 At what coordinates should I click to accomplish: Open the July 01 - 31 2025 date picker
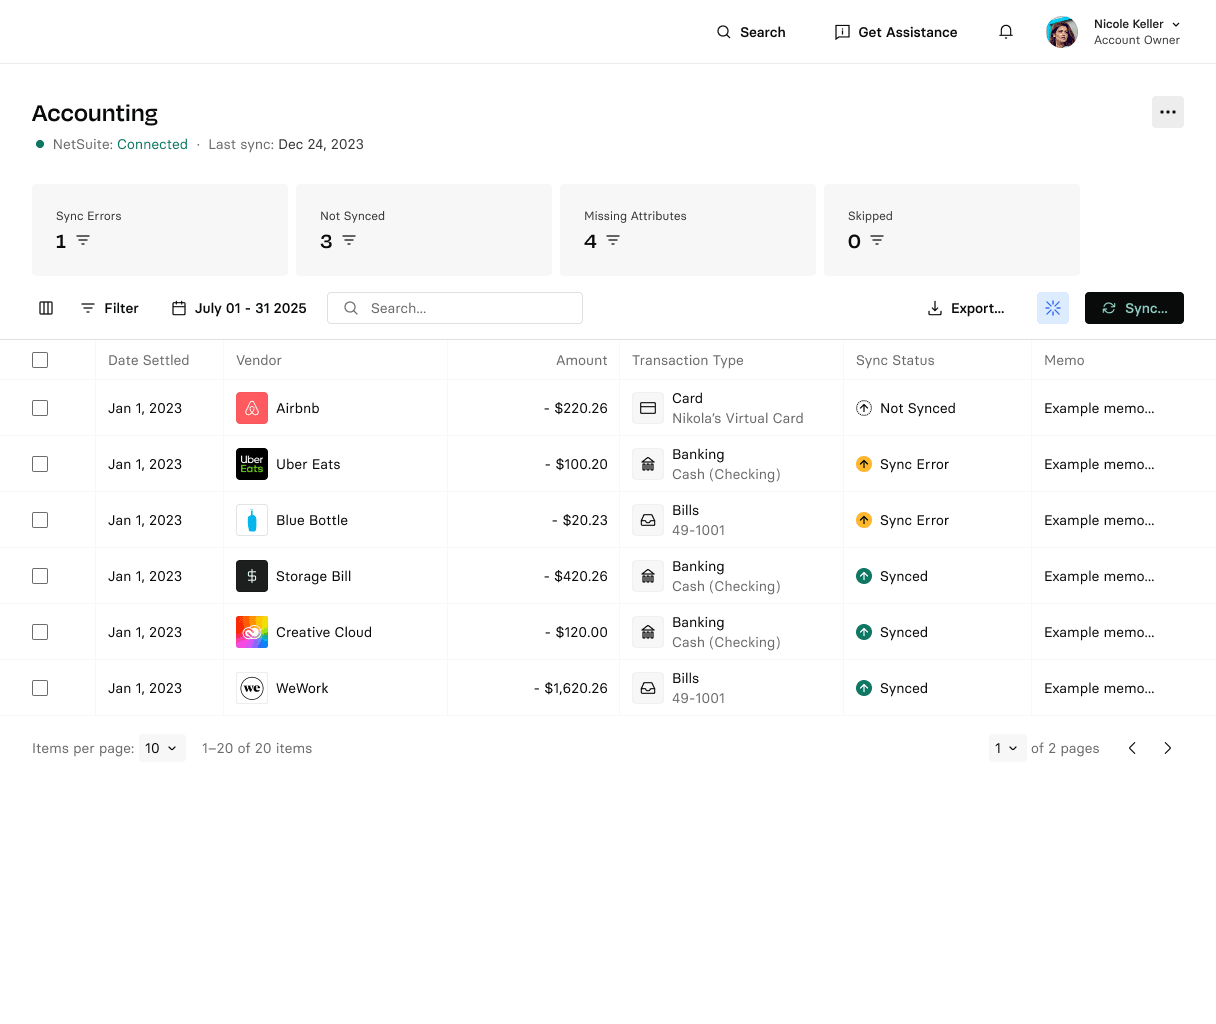click(239, 308)
